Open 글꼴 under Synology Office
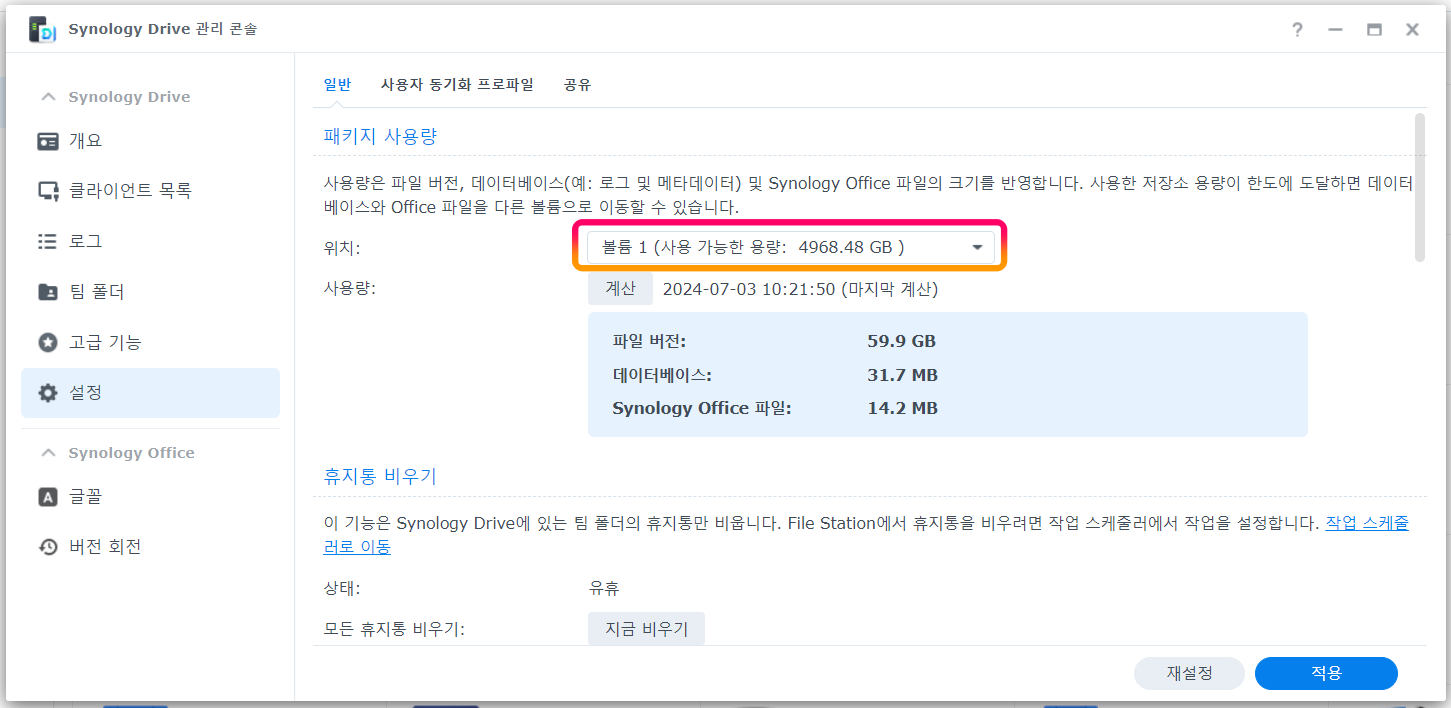1451x708 pixels. pos(150,497)
